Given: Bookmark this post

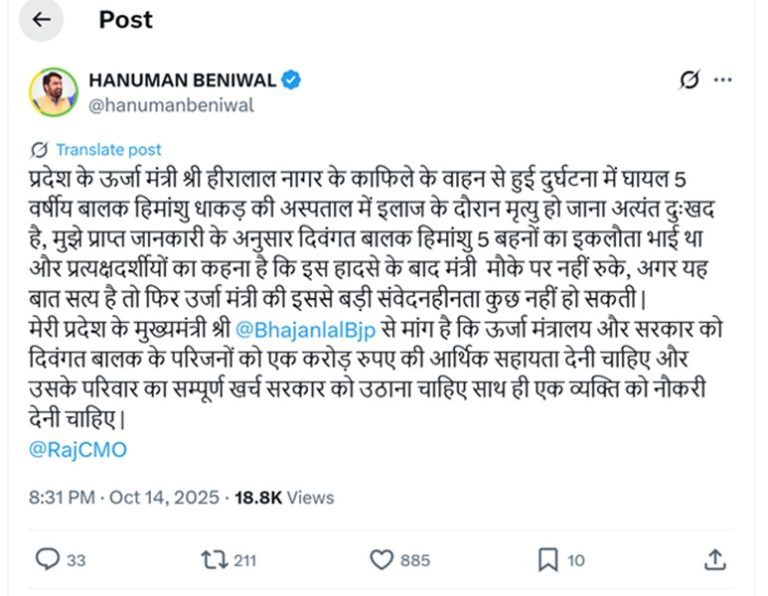Looking at the screenshot, I should (547, 559).
